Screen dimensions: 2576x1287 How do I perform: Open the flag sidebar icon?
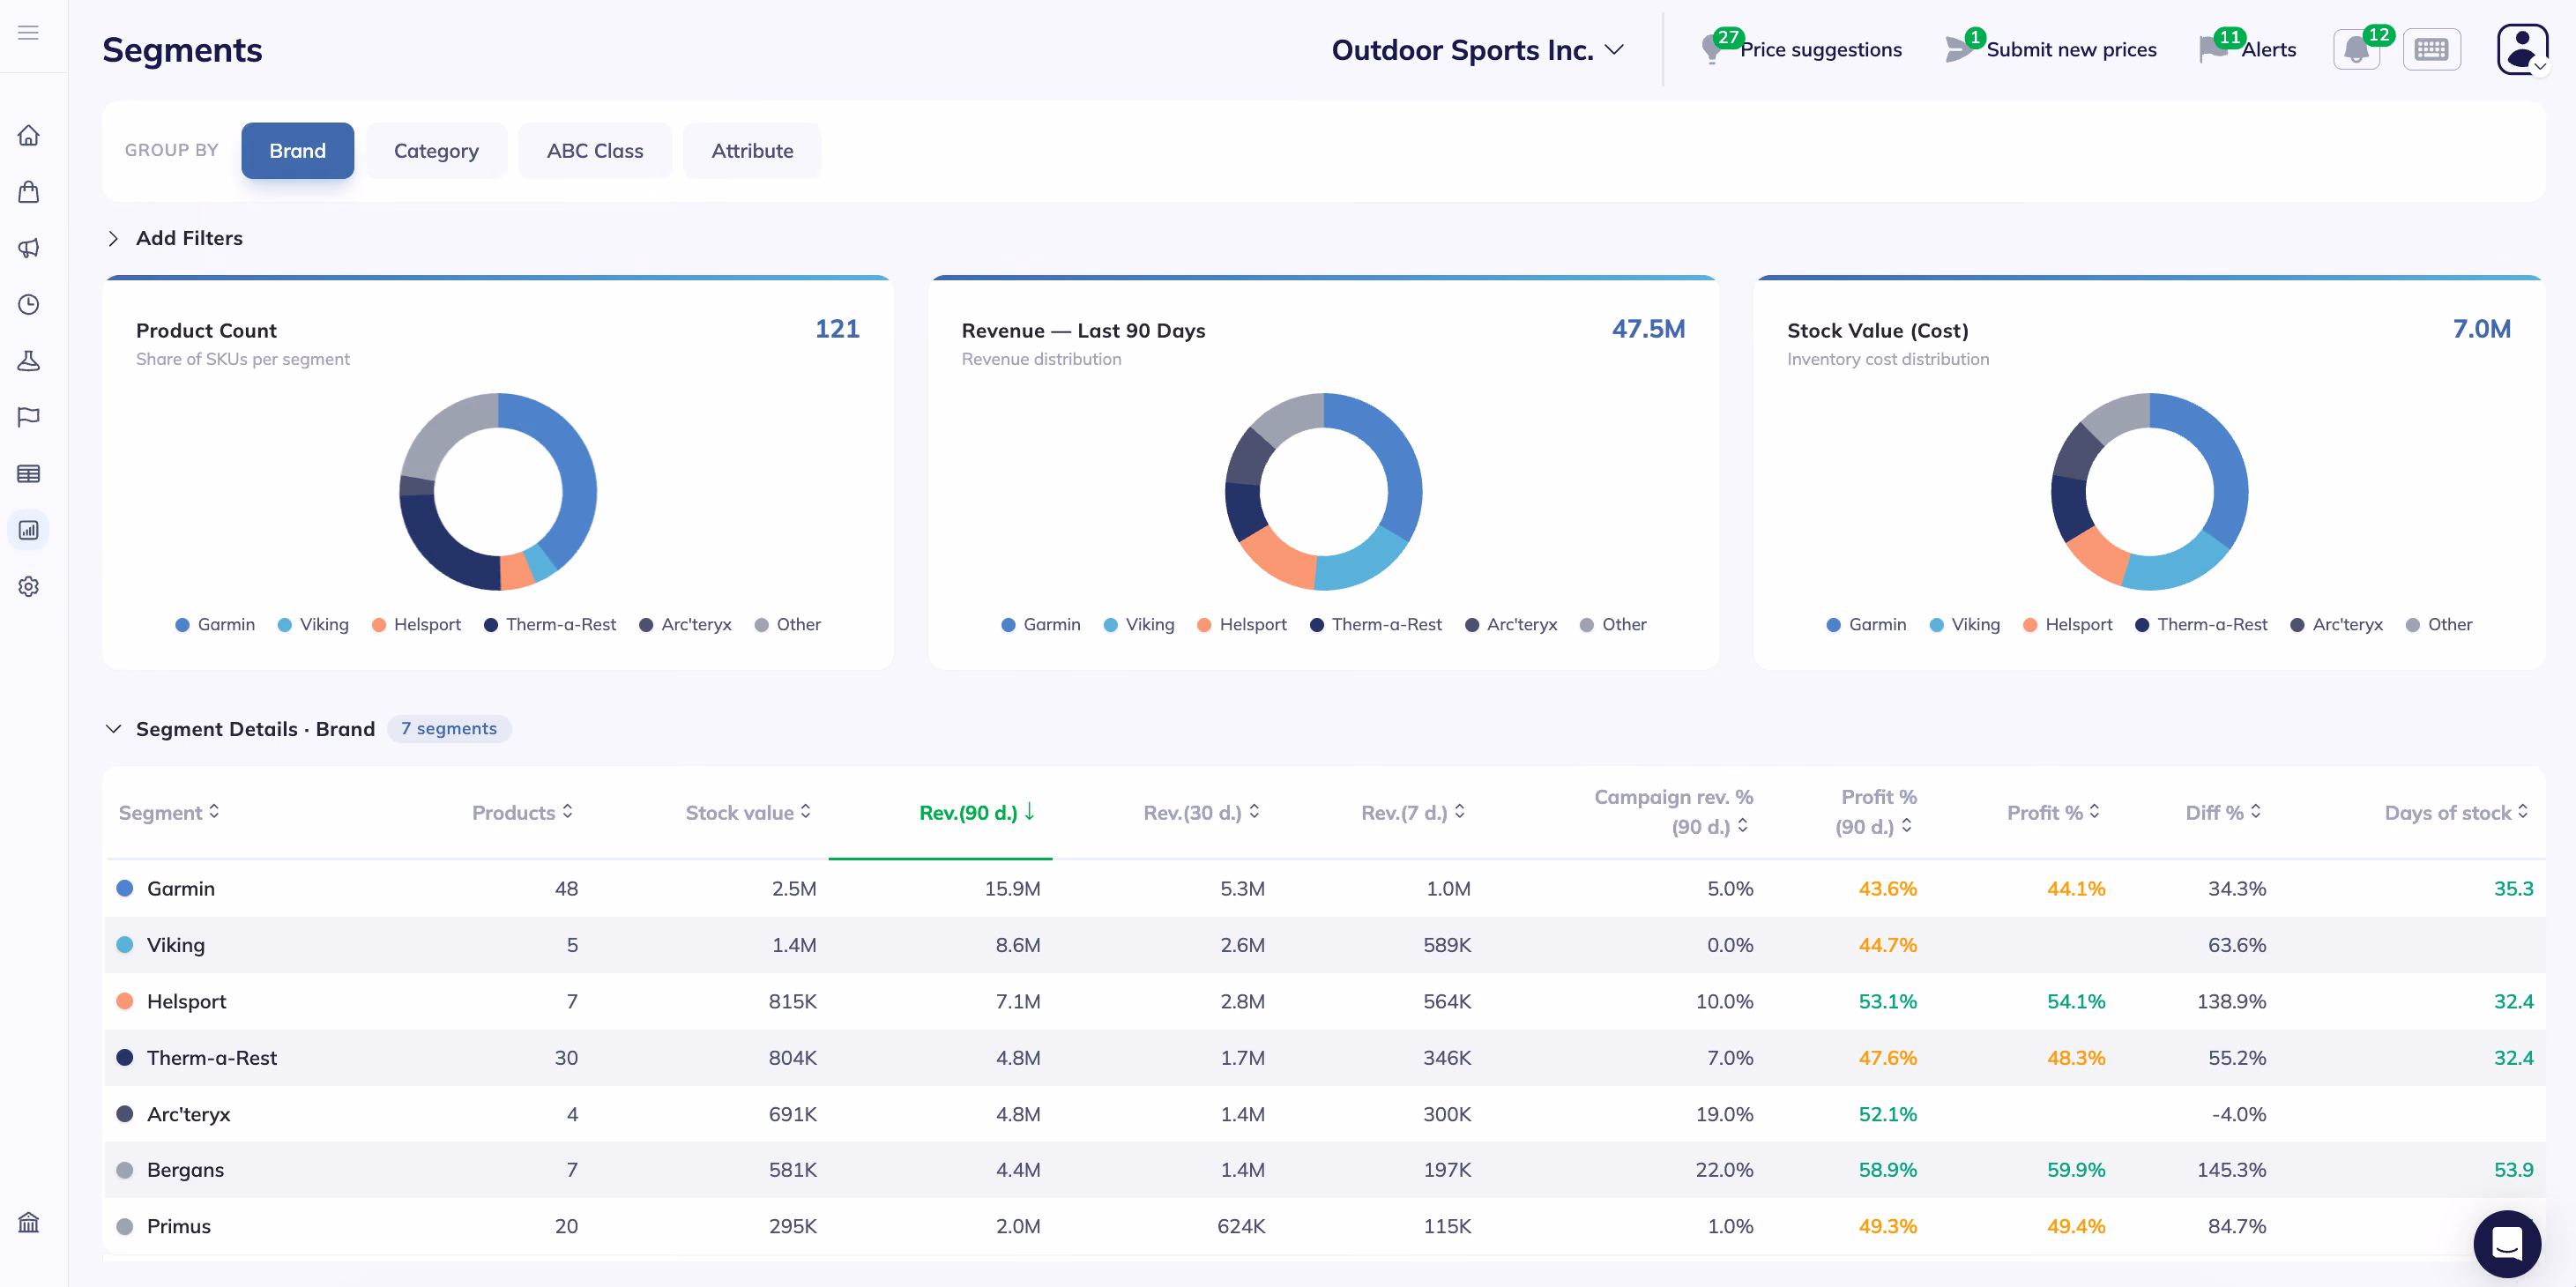coord(28,417)
